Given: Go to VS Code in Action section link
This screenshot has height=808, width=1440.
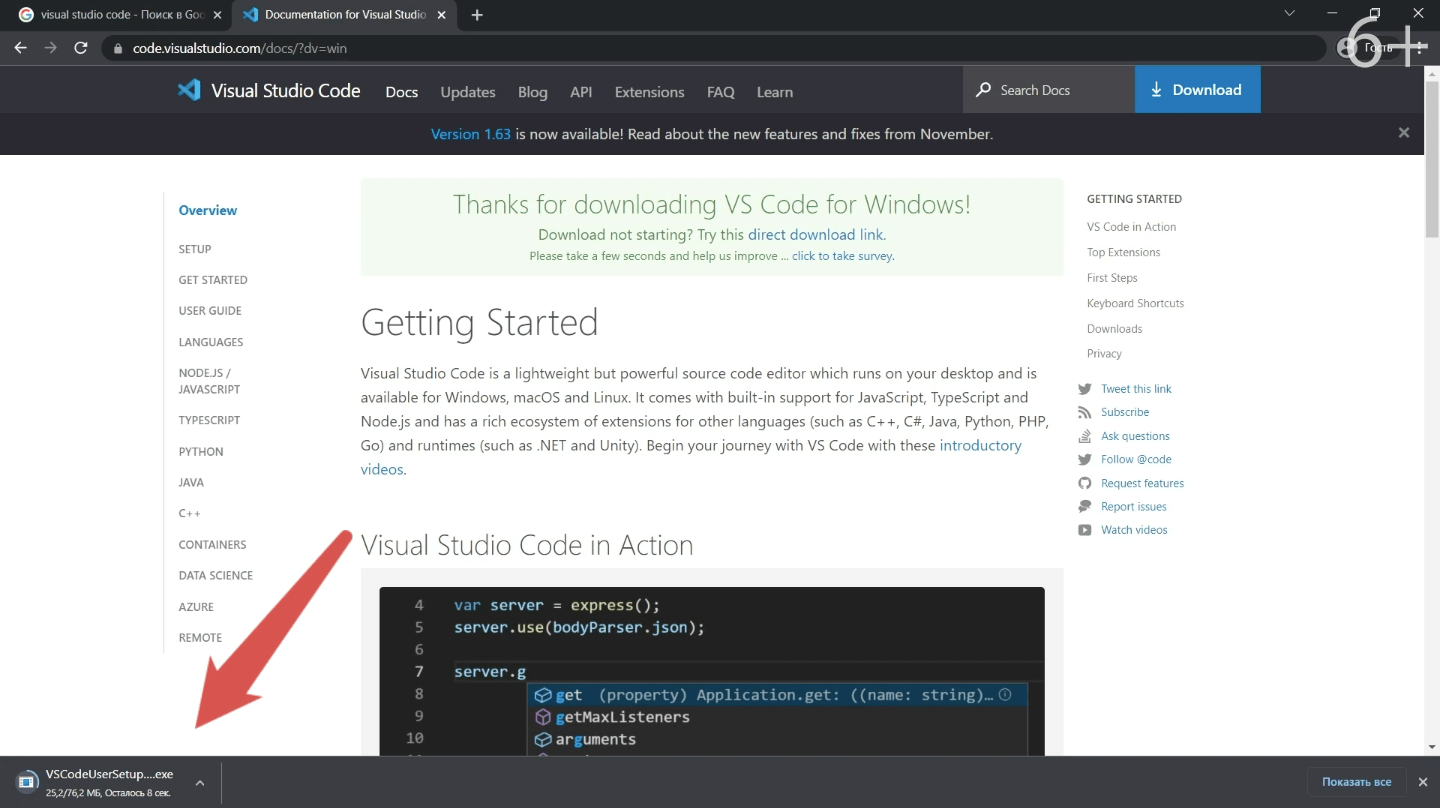Looking at the screenshot, I should click(x=1131, y=227).
